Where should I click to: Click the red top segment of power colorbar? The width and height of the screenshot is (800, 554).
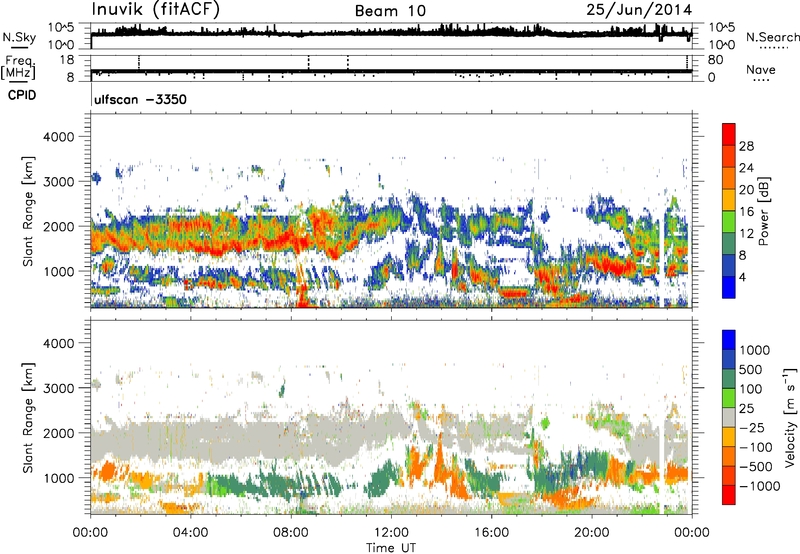pos(729,135)
